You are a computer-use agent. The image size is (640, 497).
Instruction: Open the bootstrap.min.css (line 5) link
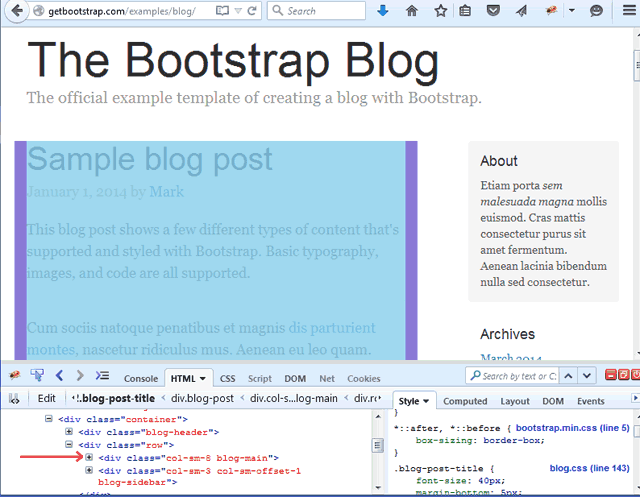pos(572,428)
